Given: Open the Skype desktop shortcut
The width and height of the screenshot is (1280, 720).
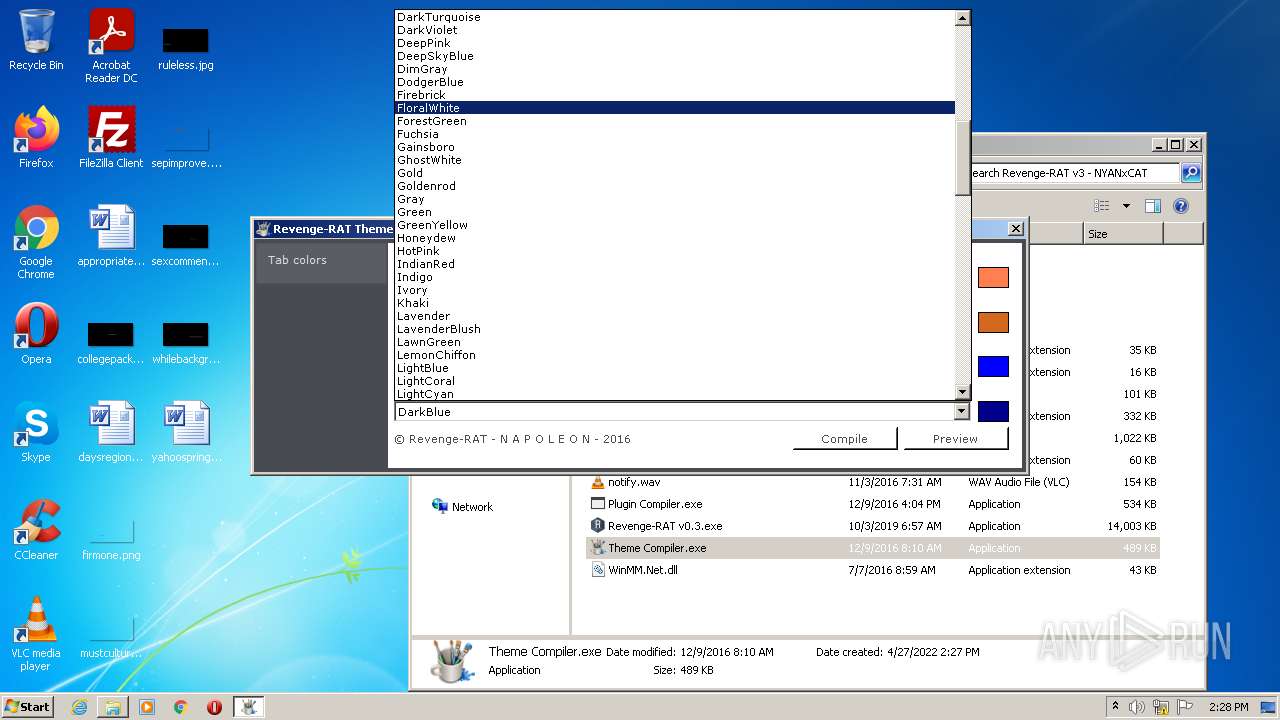Looking at the screenshot, I should coord(36,432).
